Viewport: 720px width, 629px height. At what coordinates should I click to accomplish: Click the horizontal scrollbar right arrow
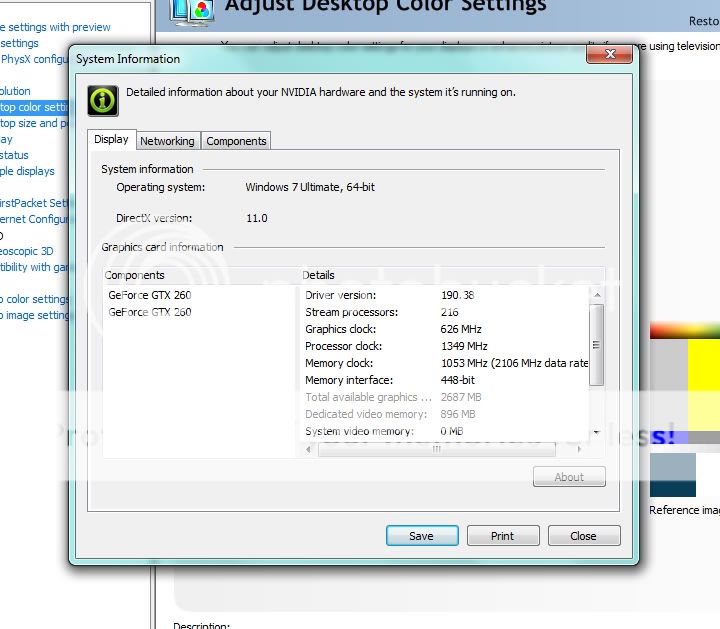point(579,449)
